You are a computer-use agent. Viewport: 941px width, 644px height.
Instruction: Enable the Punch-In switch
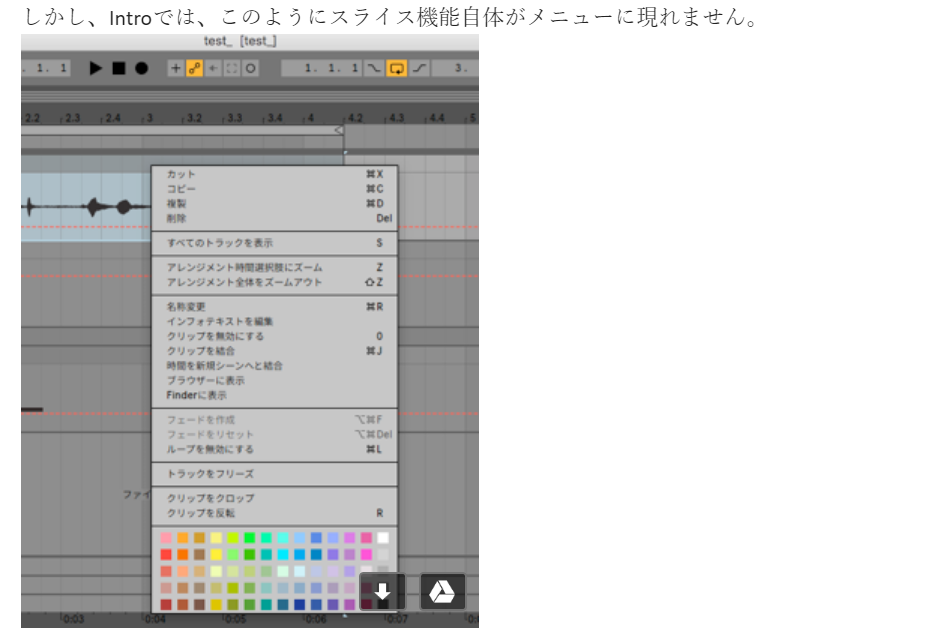[x=374, y=68]
